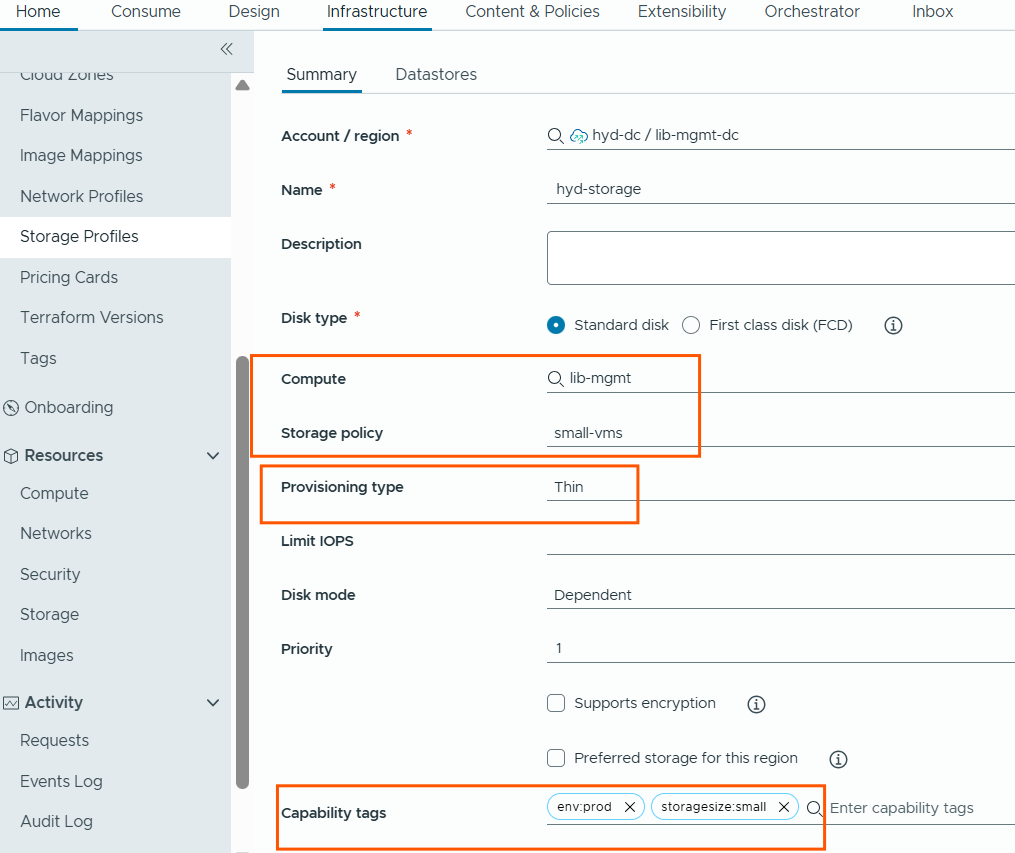Switch to the Datastores tab
The width and height of the screenshot is (1015, 853).
tap(436, 74)
